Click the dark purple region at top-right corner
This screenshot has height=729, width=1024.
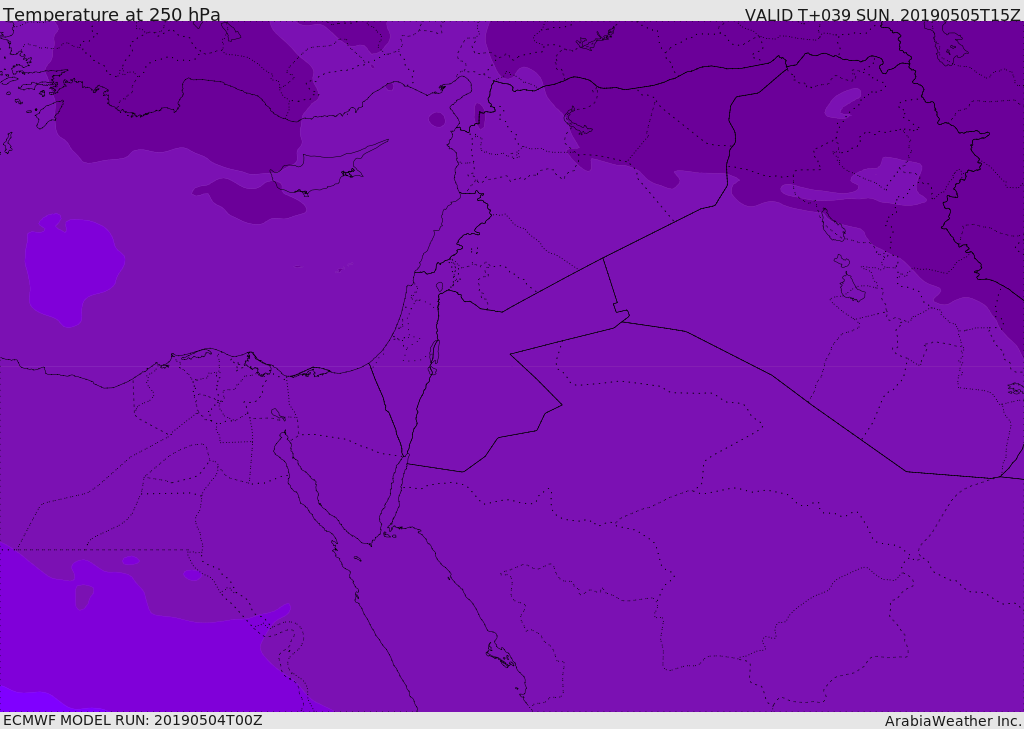click(990, 60)
